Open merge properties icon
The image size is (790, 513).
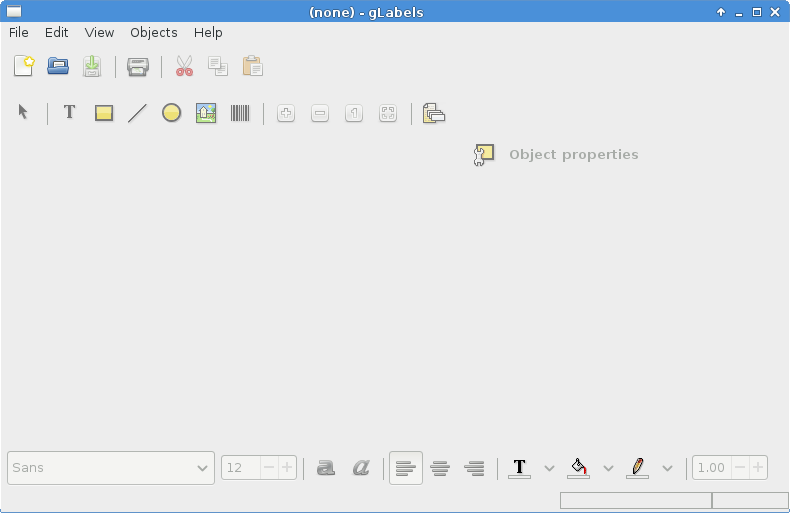[433, 113]
